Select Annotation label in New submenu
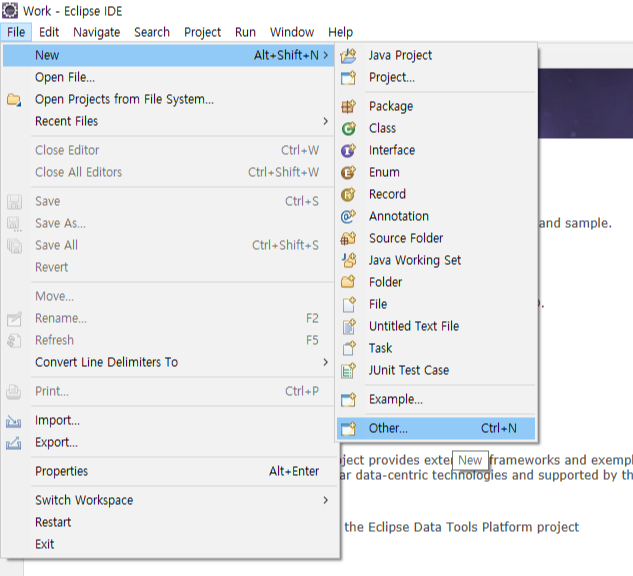This screenshot has width=633, height=576. [399, 216]
